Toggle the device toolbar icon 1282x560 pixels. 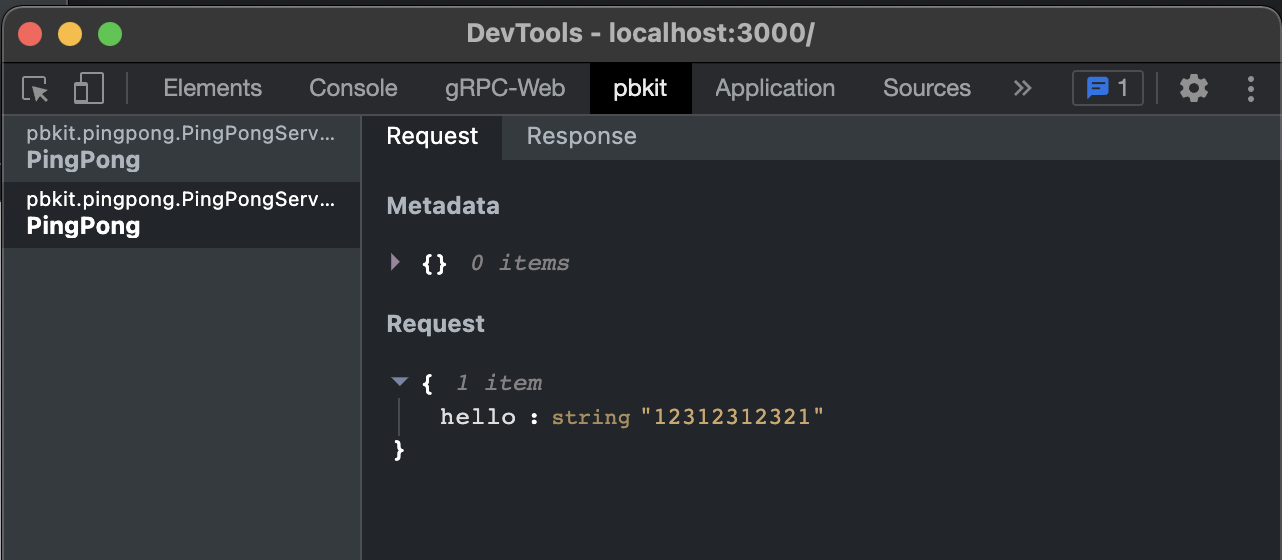click(89, 89)
